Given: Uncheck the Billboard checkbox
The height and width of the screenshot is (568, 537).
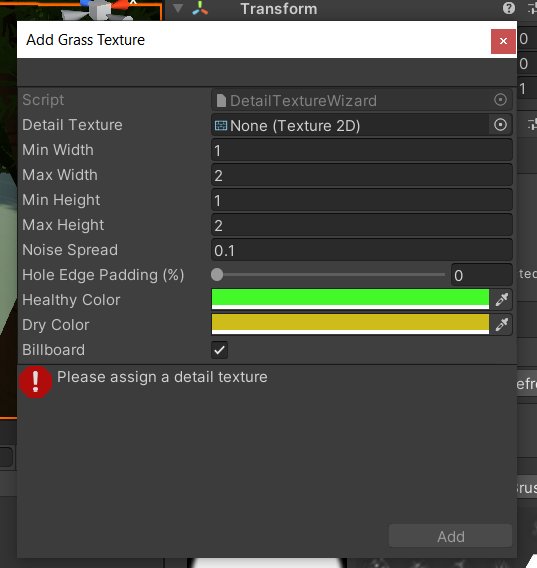Looking at the screenshot, I should tap(219, 350).
